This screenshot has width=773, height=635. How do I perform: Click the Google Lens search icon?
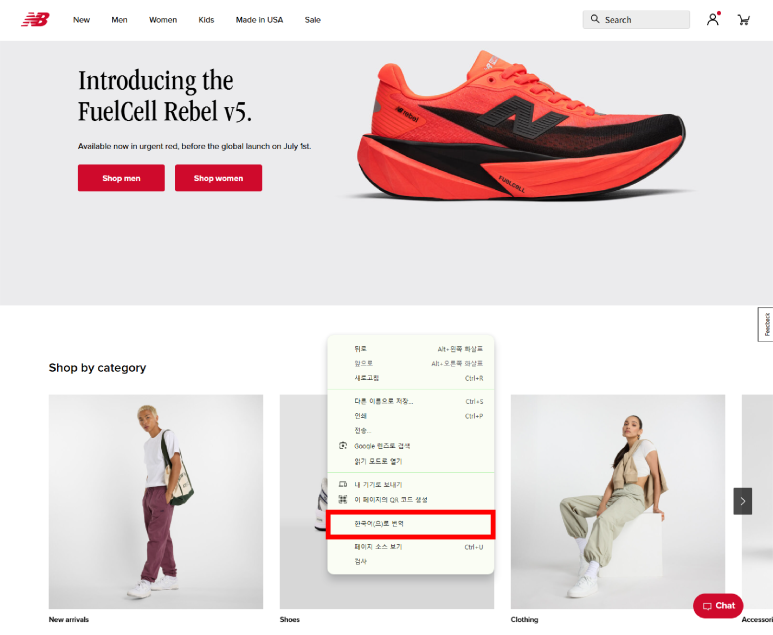tap(343, 446)
